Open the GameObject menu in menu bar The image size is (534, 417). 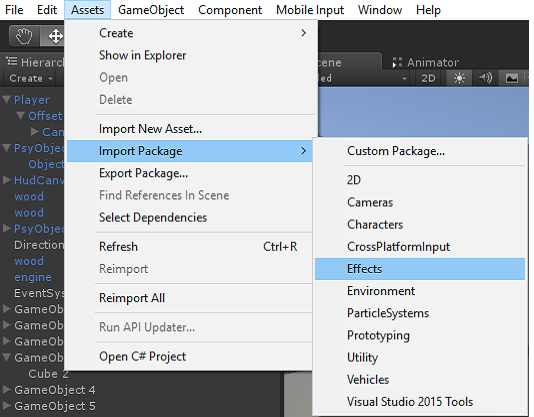point(151,10)
